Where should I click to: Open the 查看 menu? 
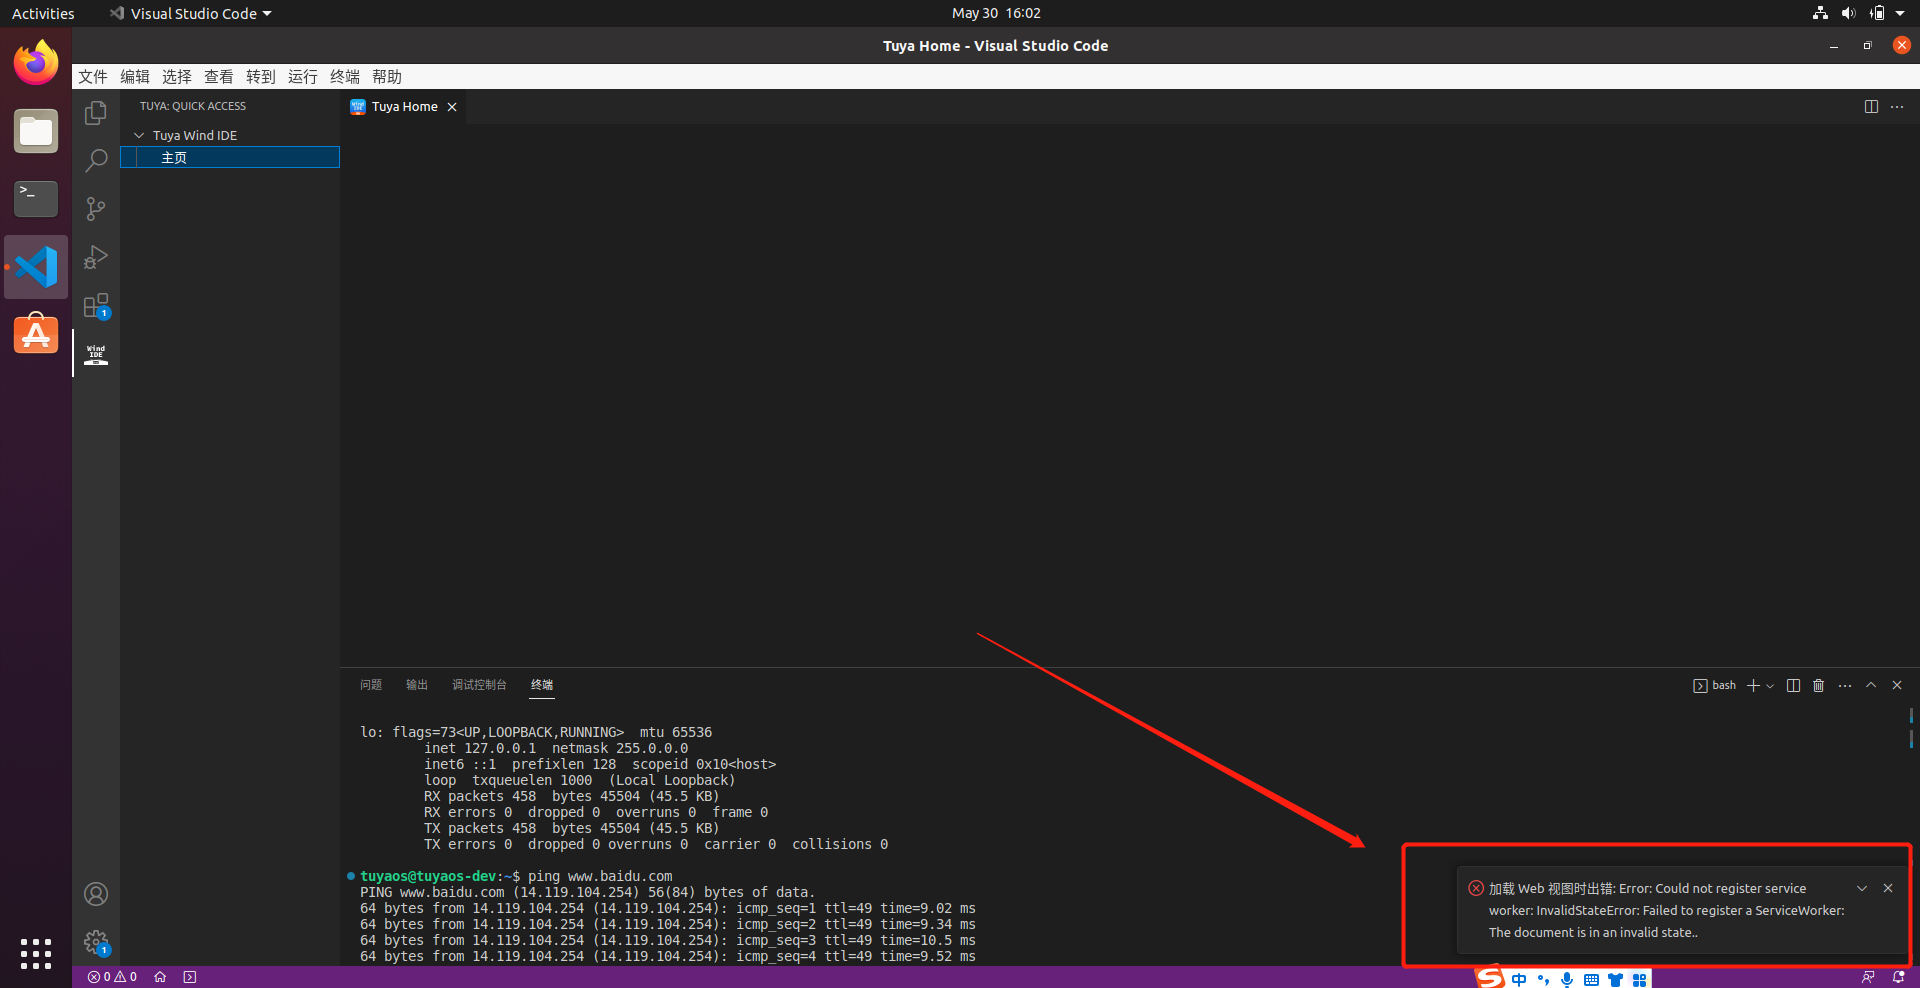pyautogui.click(x=219, y=77)
